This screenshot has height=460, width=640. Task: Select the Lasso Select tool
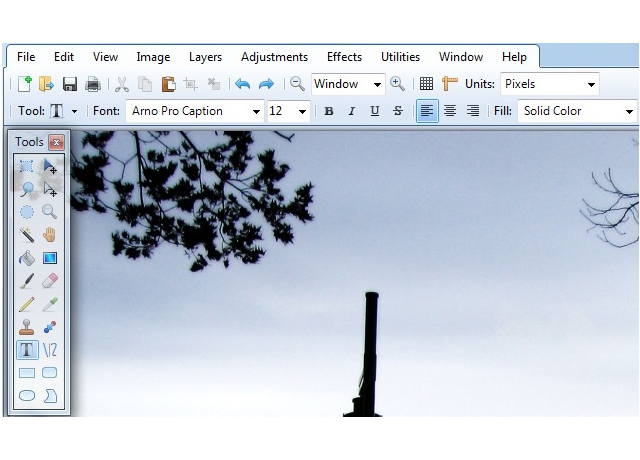27,189
